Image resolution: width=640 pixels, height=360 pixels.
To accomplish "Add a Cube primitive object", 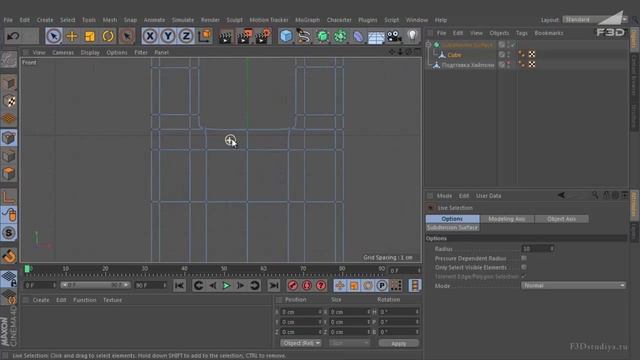I will point(286,36).
